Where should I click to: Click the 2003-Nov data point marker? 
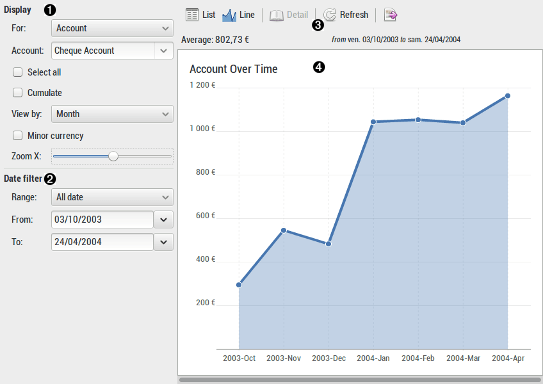pos(284,231)
